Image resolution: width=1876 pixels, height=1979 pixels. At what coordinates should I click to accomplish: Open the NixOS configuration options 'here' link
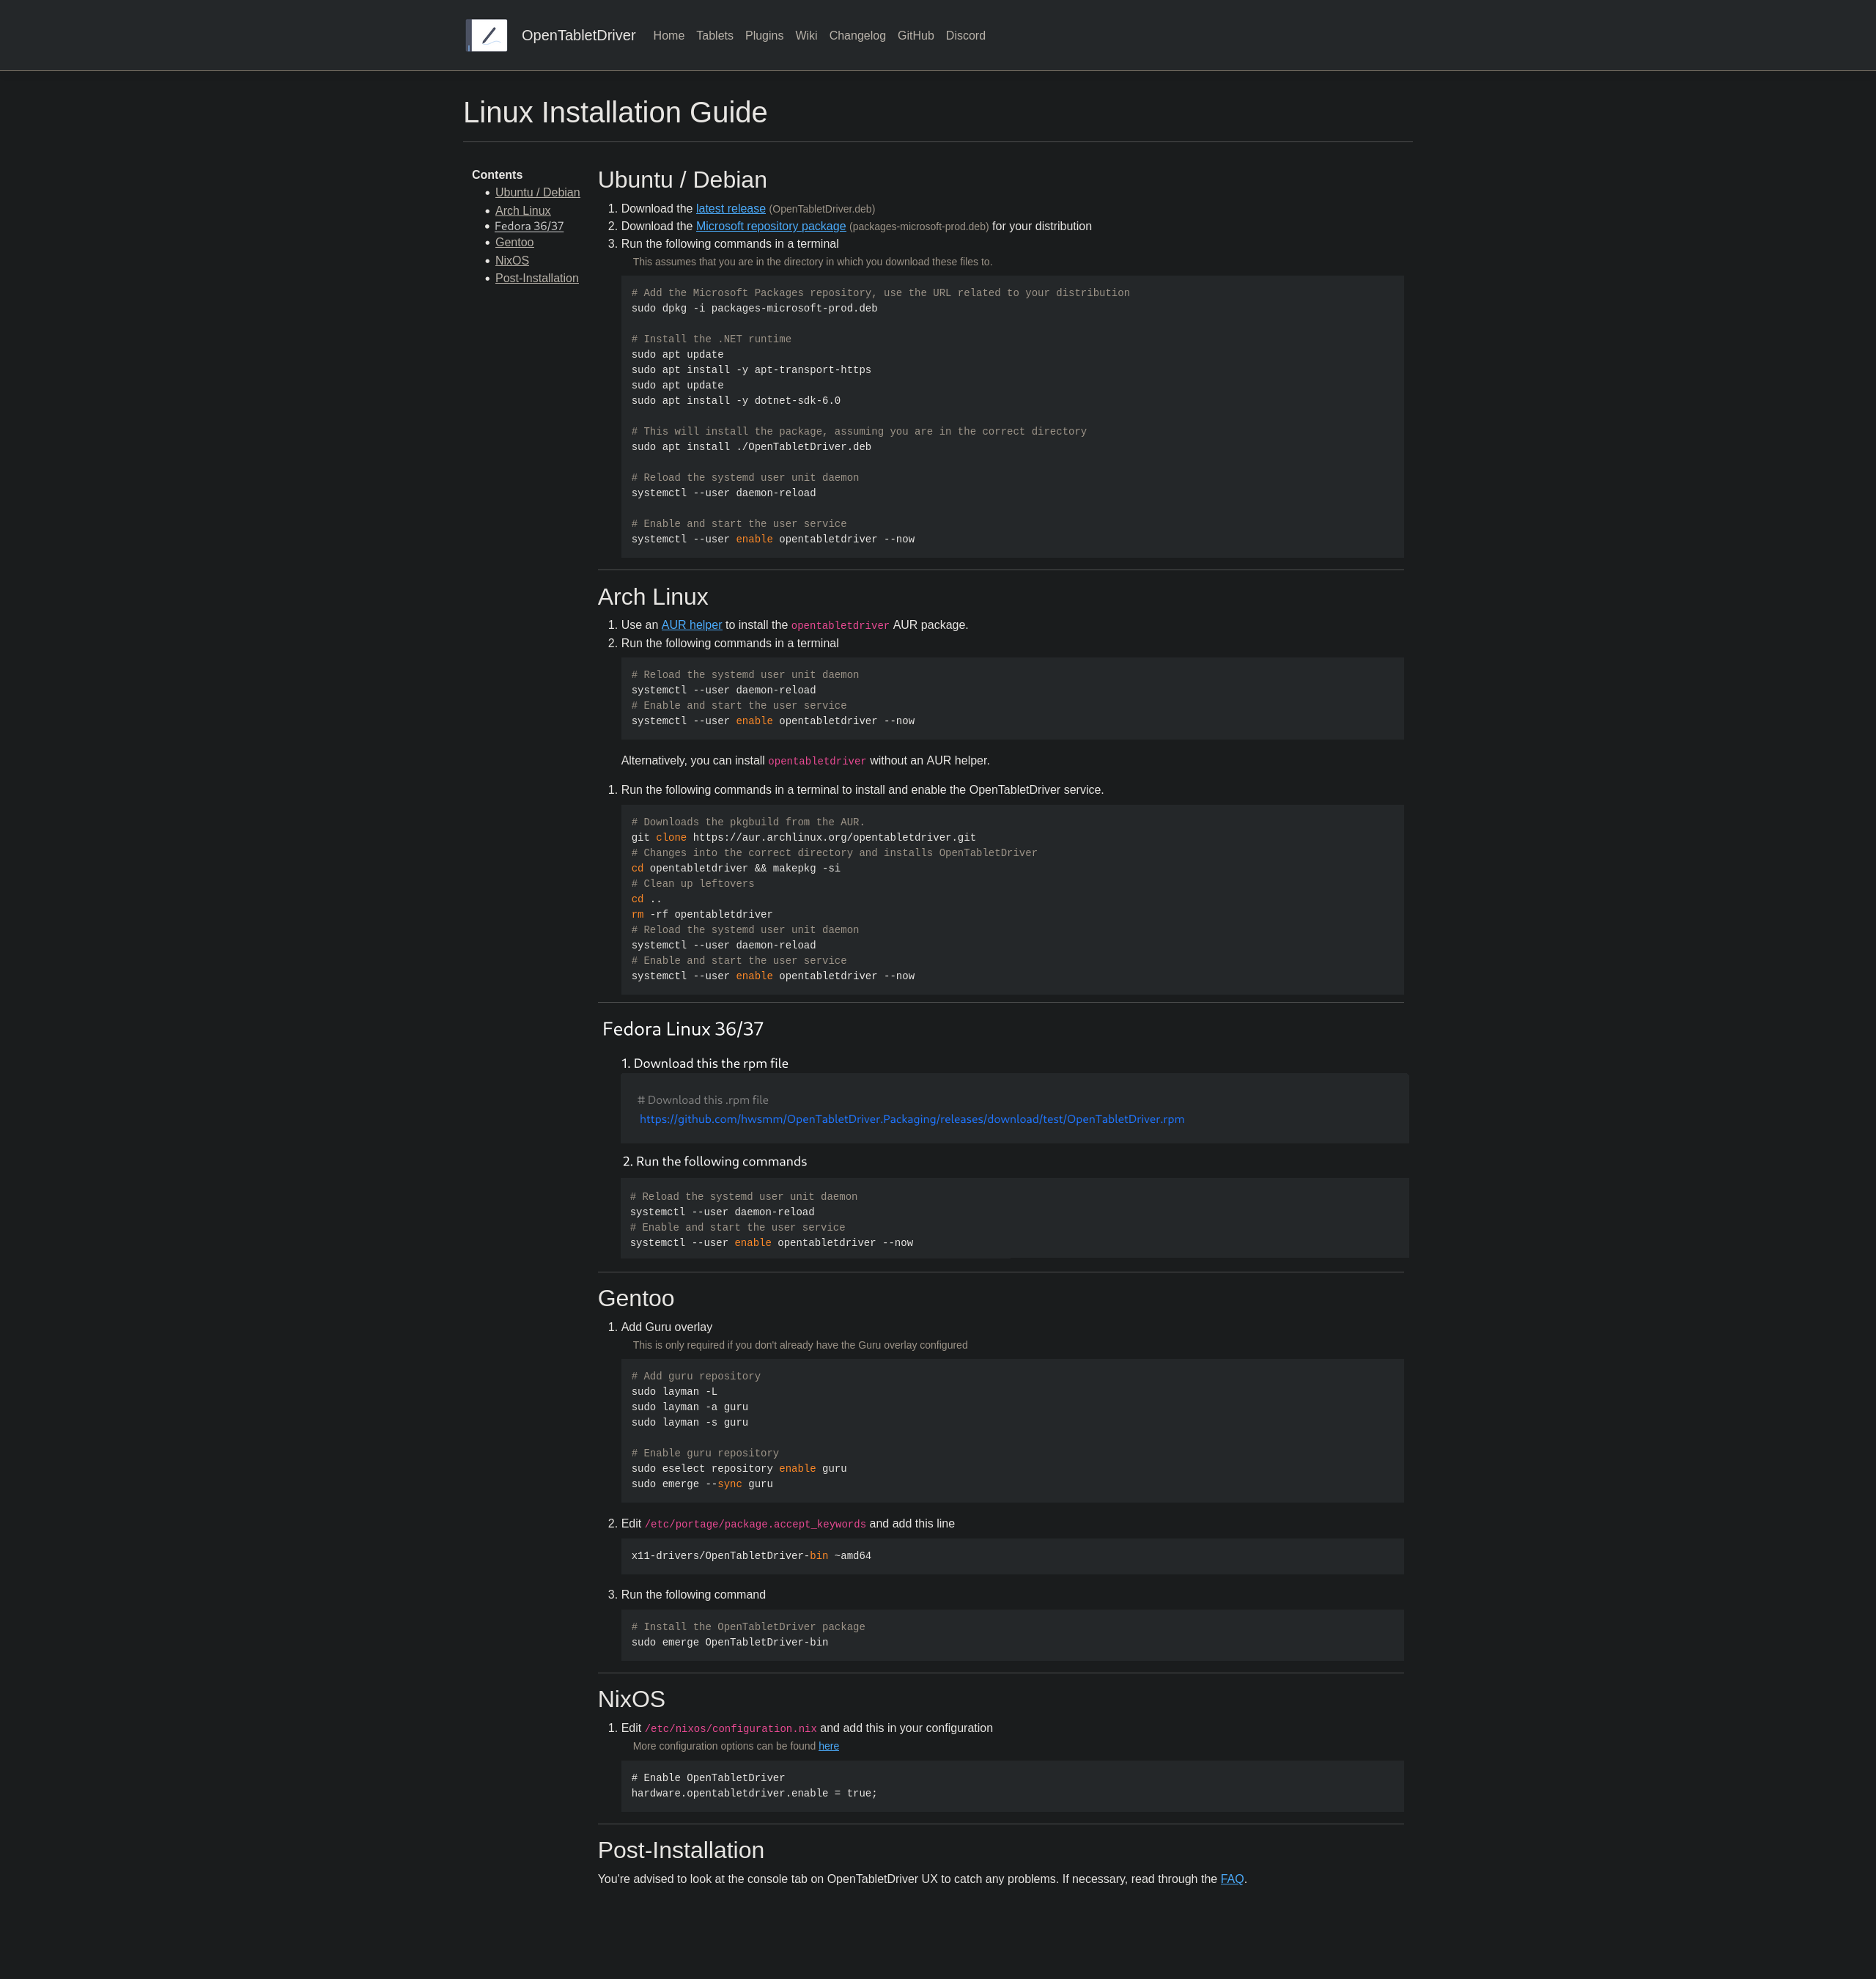click(828, 1746)
